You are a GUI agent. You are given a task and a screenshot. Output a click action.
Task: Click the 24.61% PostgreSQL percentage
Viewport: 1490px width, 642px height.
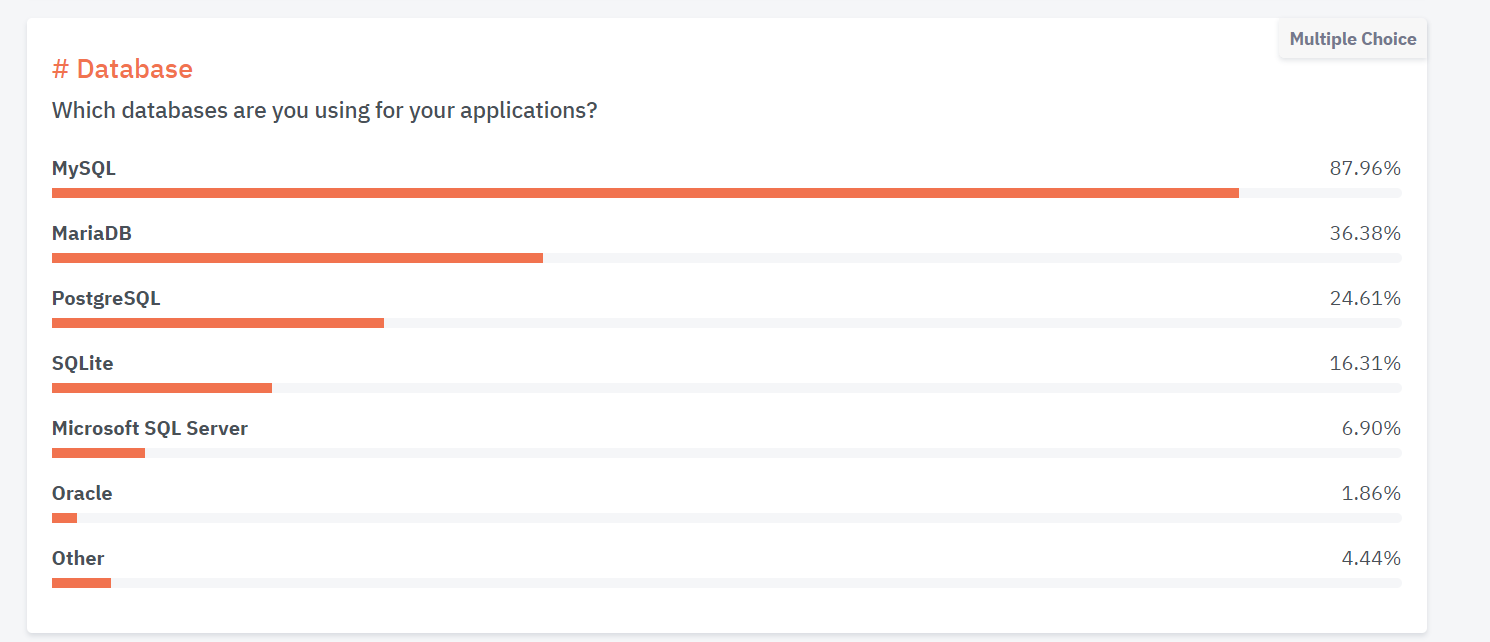pyautogui.click(x=1365, y=298)
